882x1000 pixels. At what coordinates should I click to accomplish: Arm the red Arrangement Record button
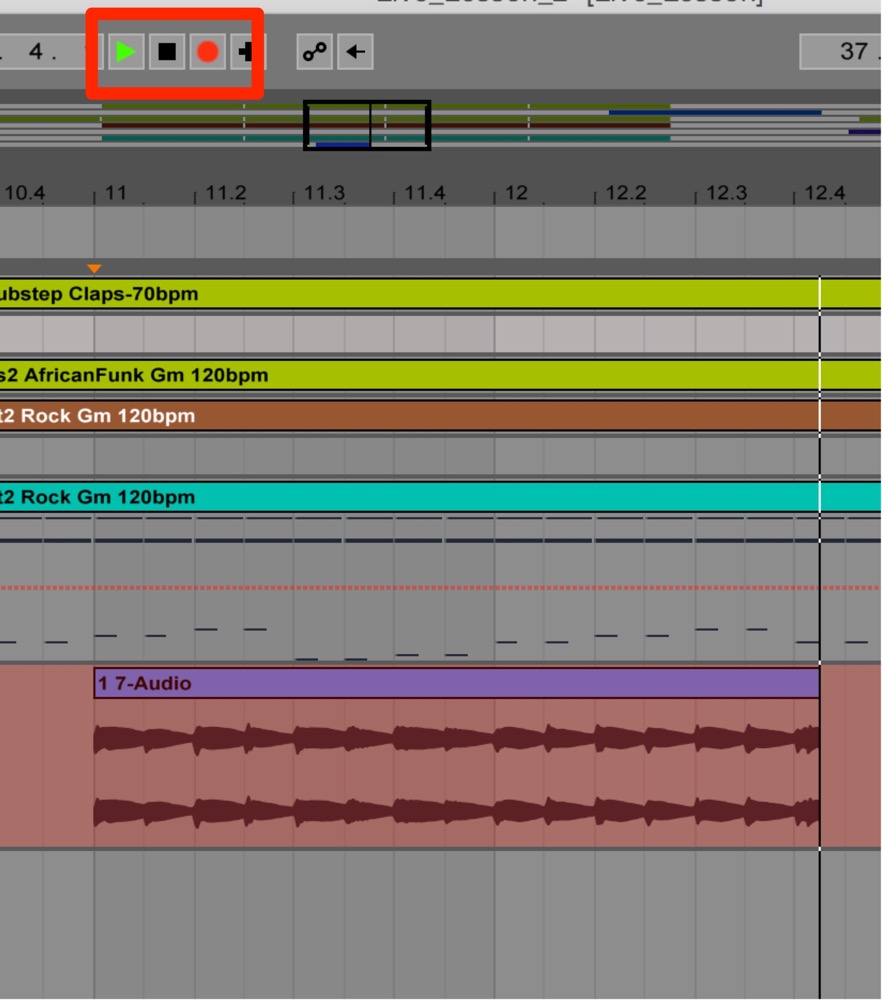tap(207, 52)
